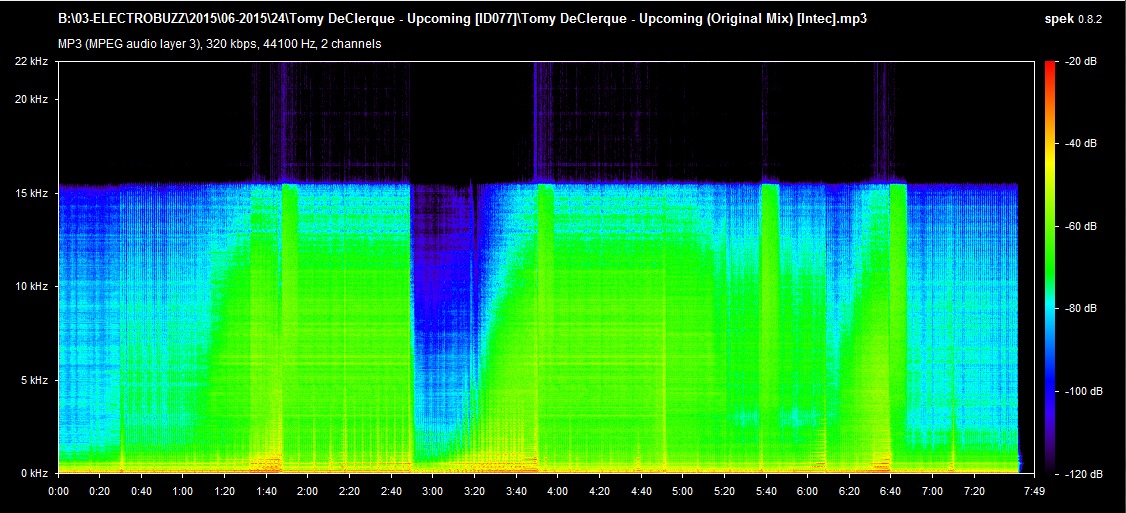
Task: Click the -40 dB scale label
Action: pos(1081,144)
